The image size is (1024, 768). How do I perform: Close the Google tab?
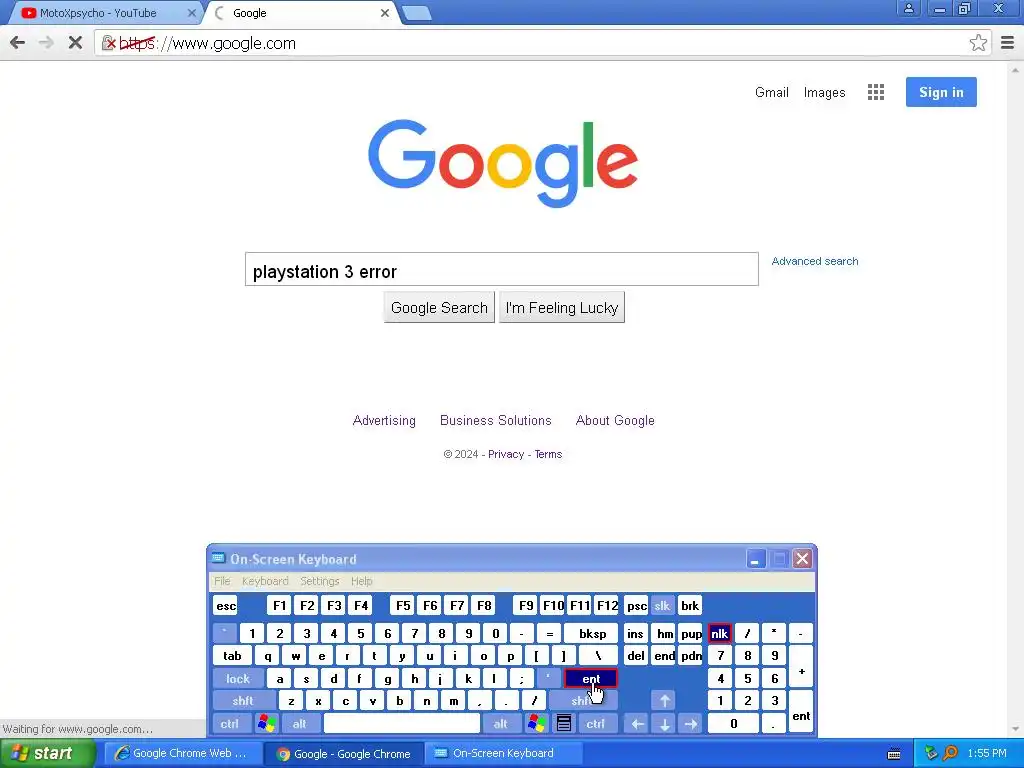coord(385,12)
